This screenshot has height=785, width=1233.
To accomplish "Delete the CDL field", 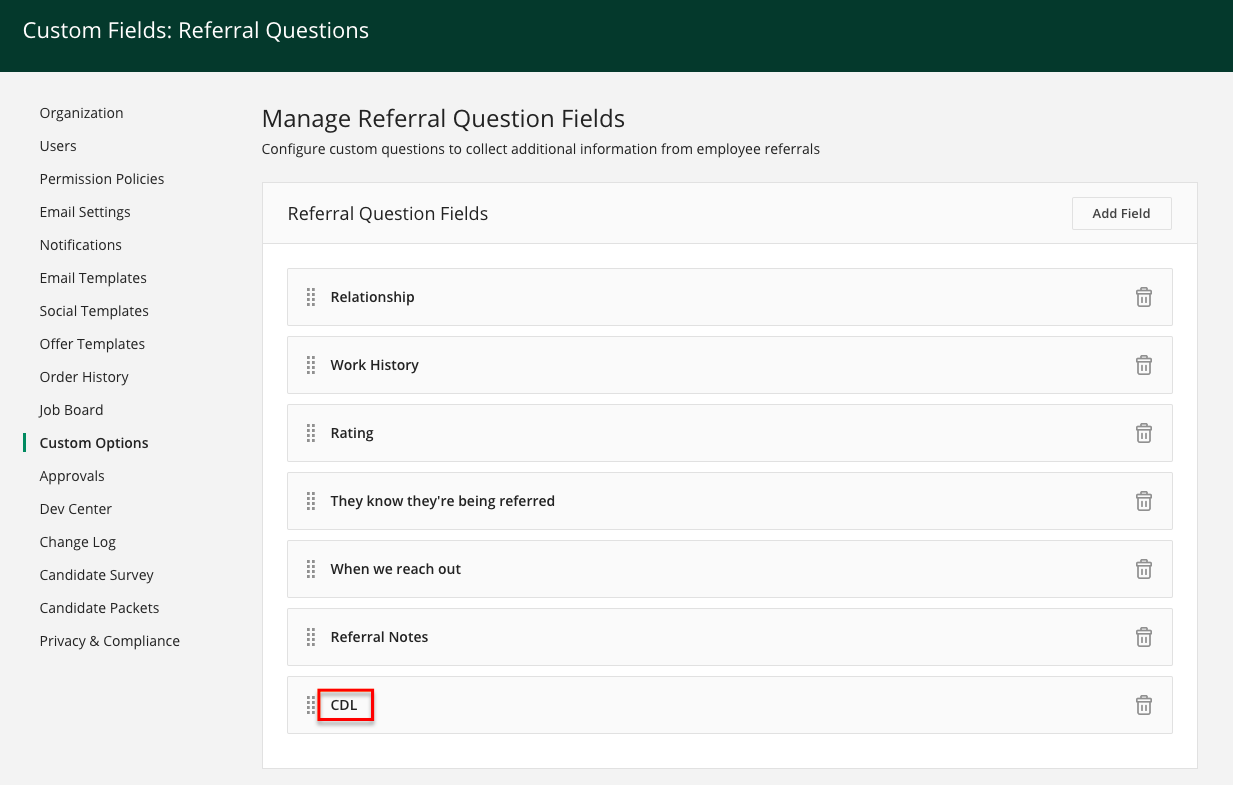I will pyautogui.click(x=1144, y=705).
